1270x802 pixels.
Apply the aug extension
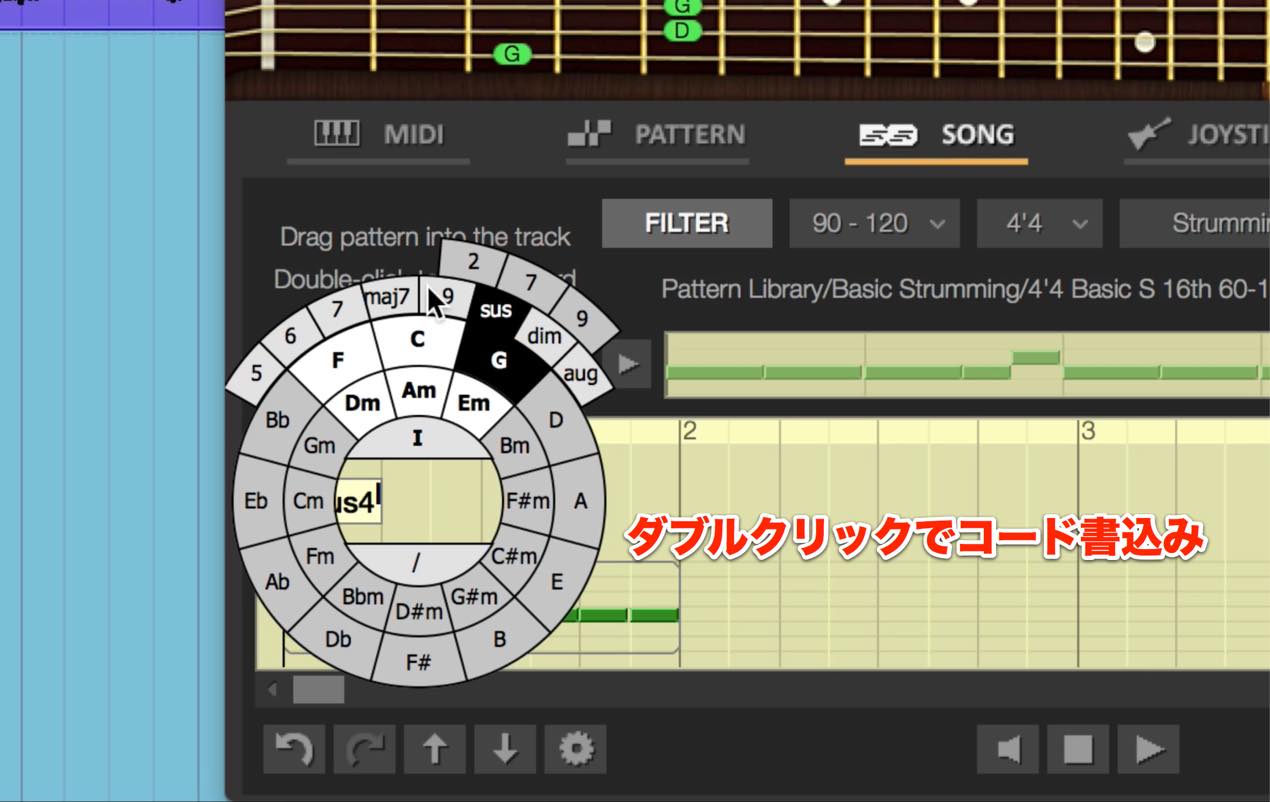point(580,374)
